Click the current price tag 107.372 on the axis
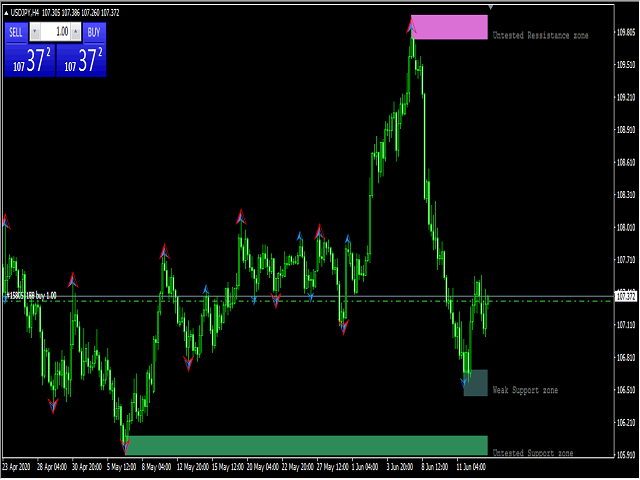 626,297
